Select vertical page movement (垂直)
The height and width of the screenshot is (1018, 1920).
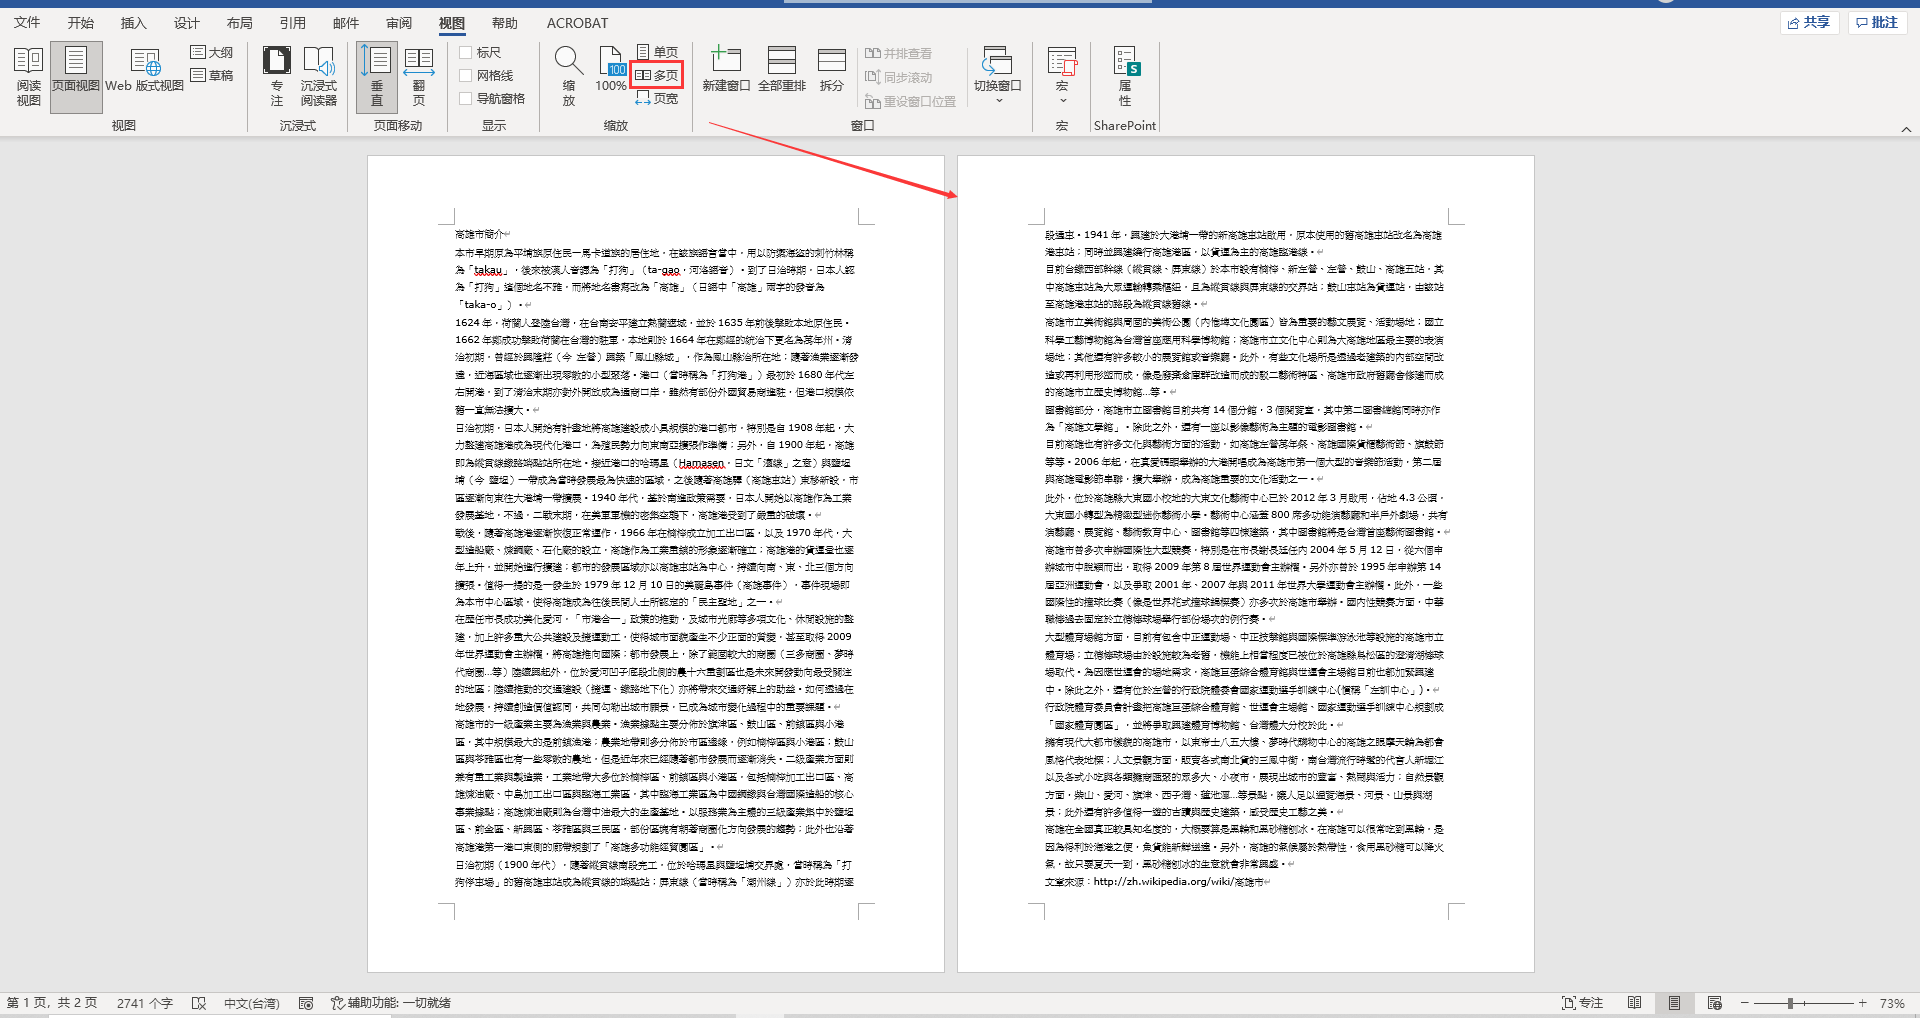click(x=377, y=77)
